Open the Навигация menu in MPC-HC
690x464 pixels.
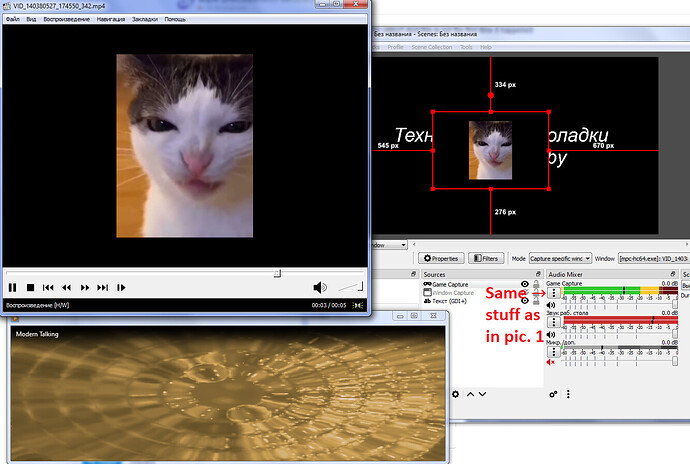pyautogui.click(x=110, y=19)
